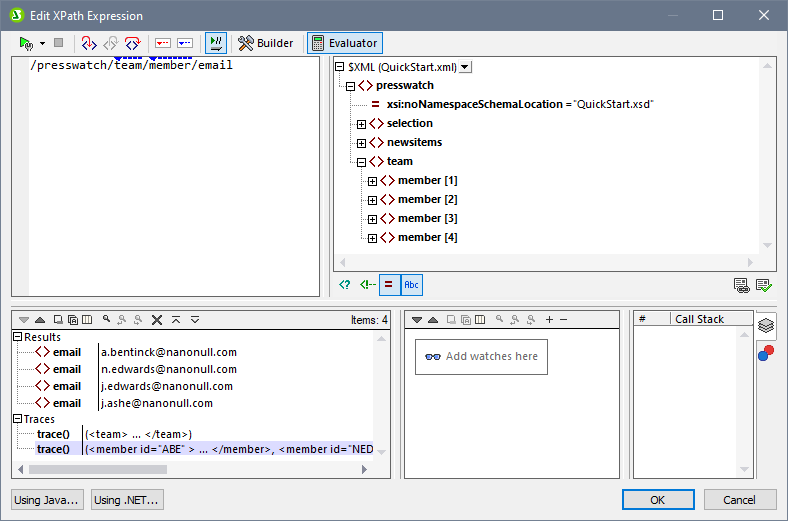
Task: Click the red breakpoint insert icon
Action: 163,43
